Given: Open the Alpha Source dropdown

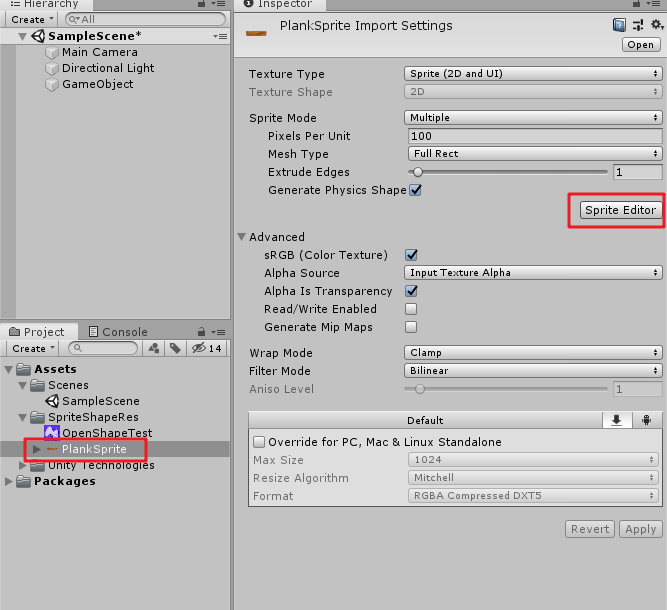Looking at the screenshot, I should [x=533, y=273].
